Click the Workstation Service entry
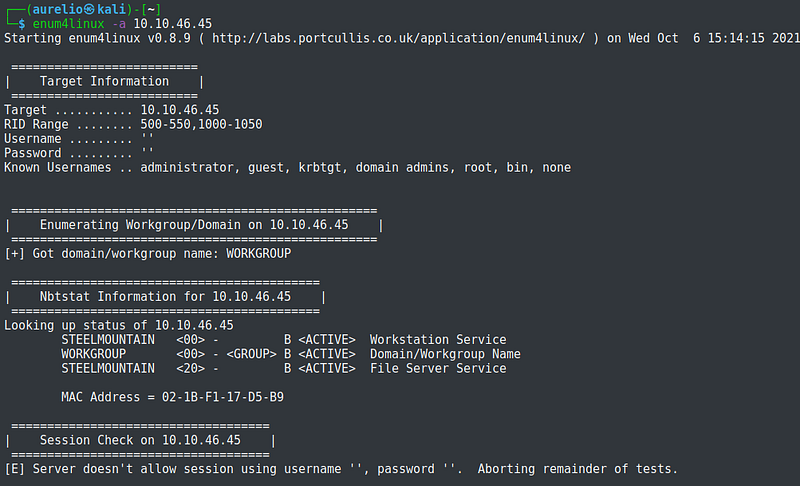The width and height of the screenshot is (800, 486). [437, 340]
